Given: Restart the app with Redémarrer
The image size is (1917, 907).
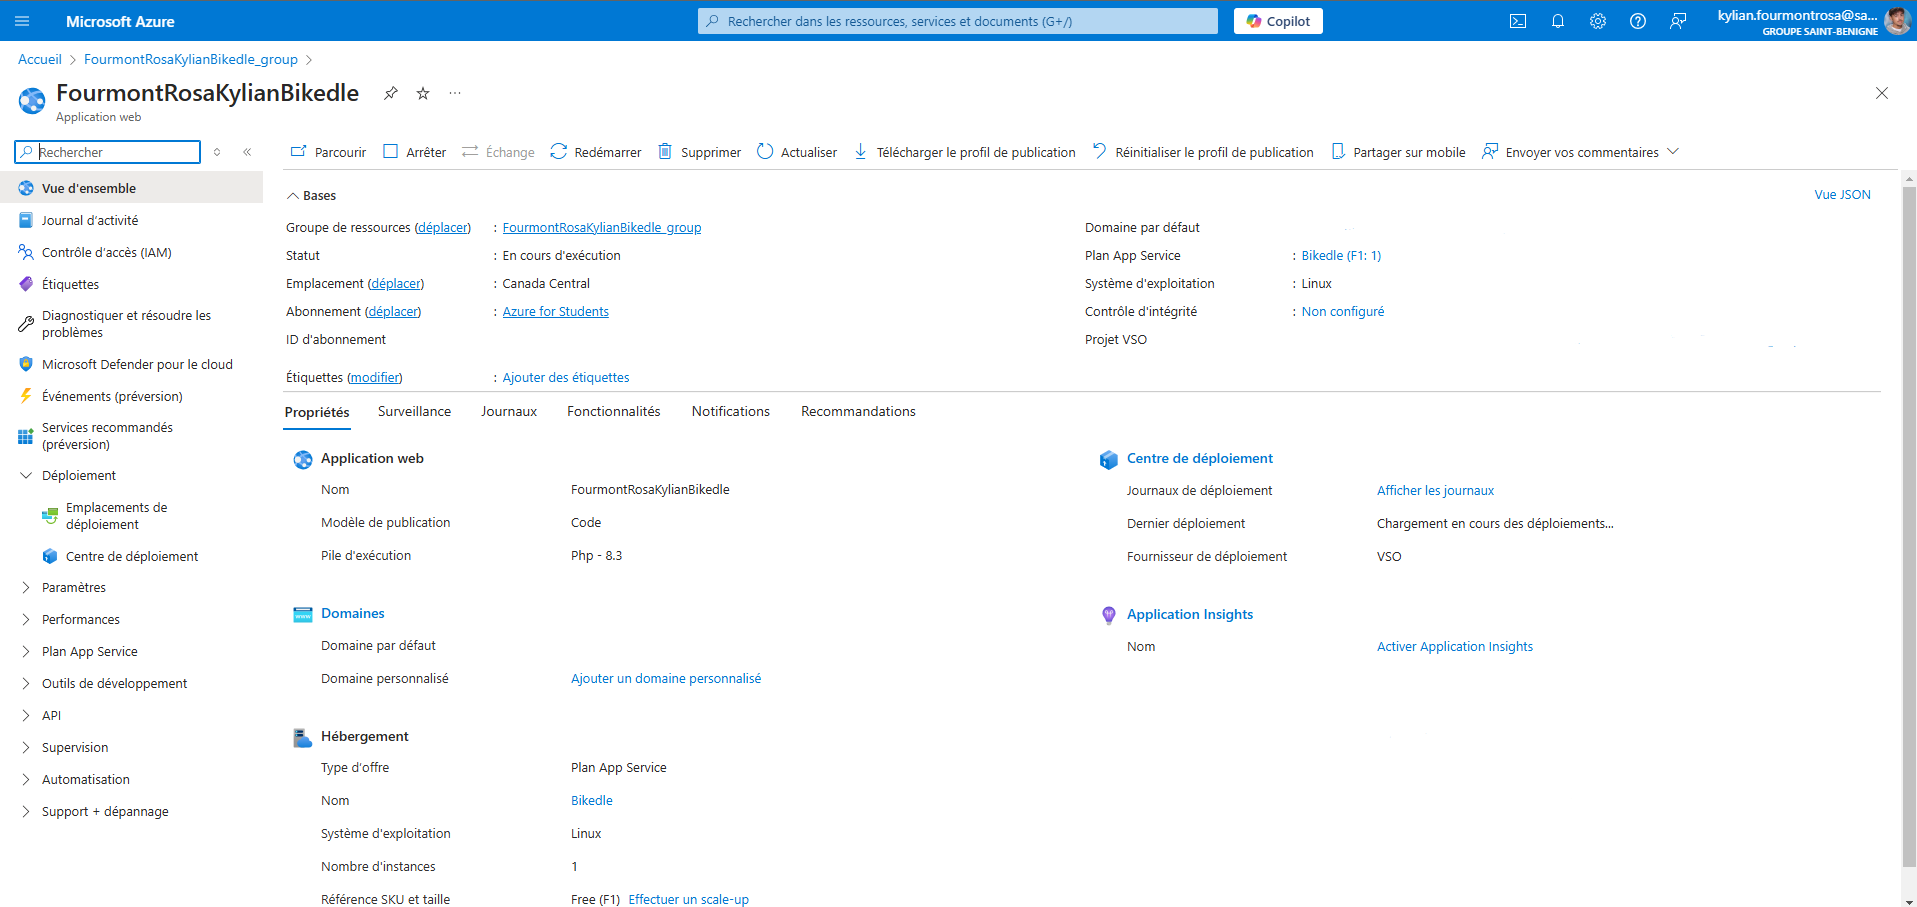Looking at the screenshot, I should tap(596, 152).
